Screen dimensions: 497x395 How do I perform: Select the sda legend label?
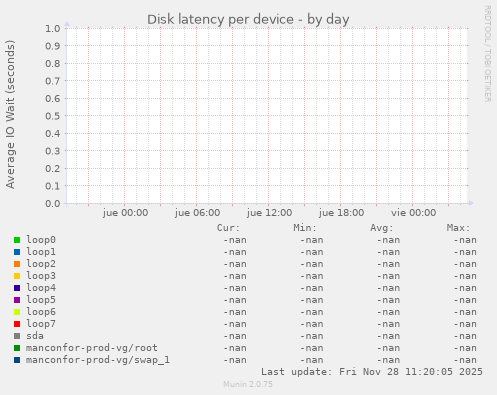[x=35, y=336]
